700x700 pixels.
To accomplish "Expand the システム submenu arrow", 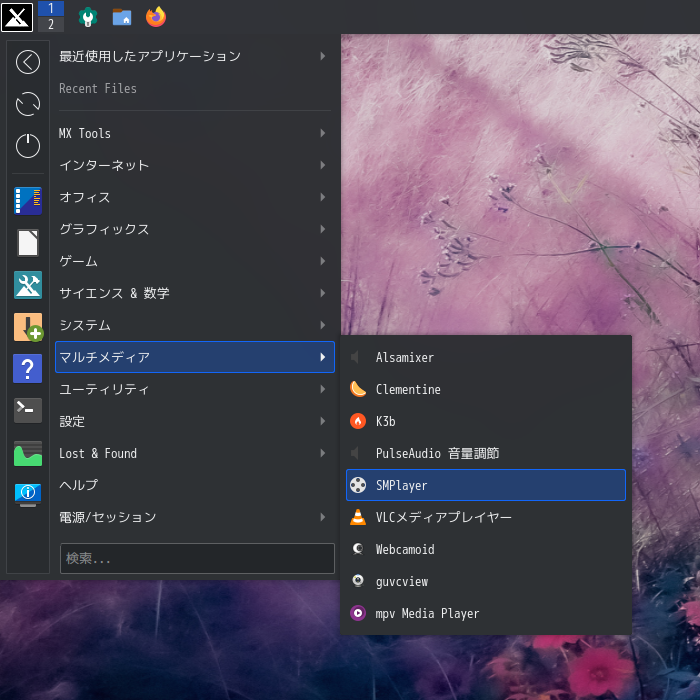I will (323, 325).
